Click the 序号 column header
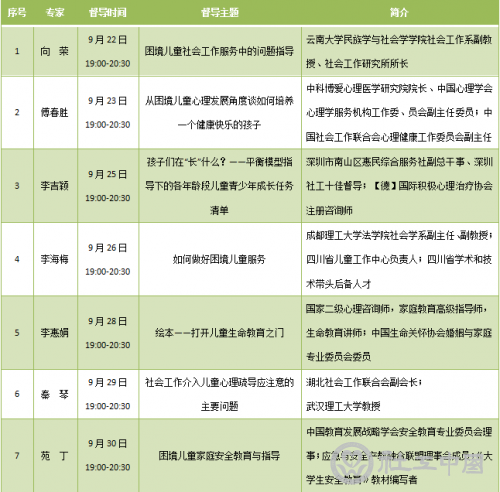Viewport: 500px width, 492px height. [x=17, y=13]
